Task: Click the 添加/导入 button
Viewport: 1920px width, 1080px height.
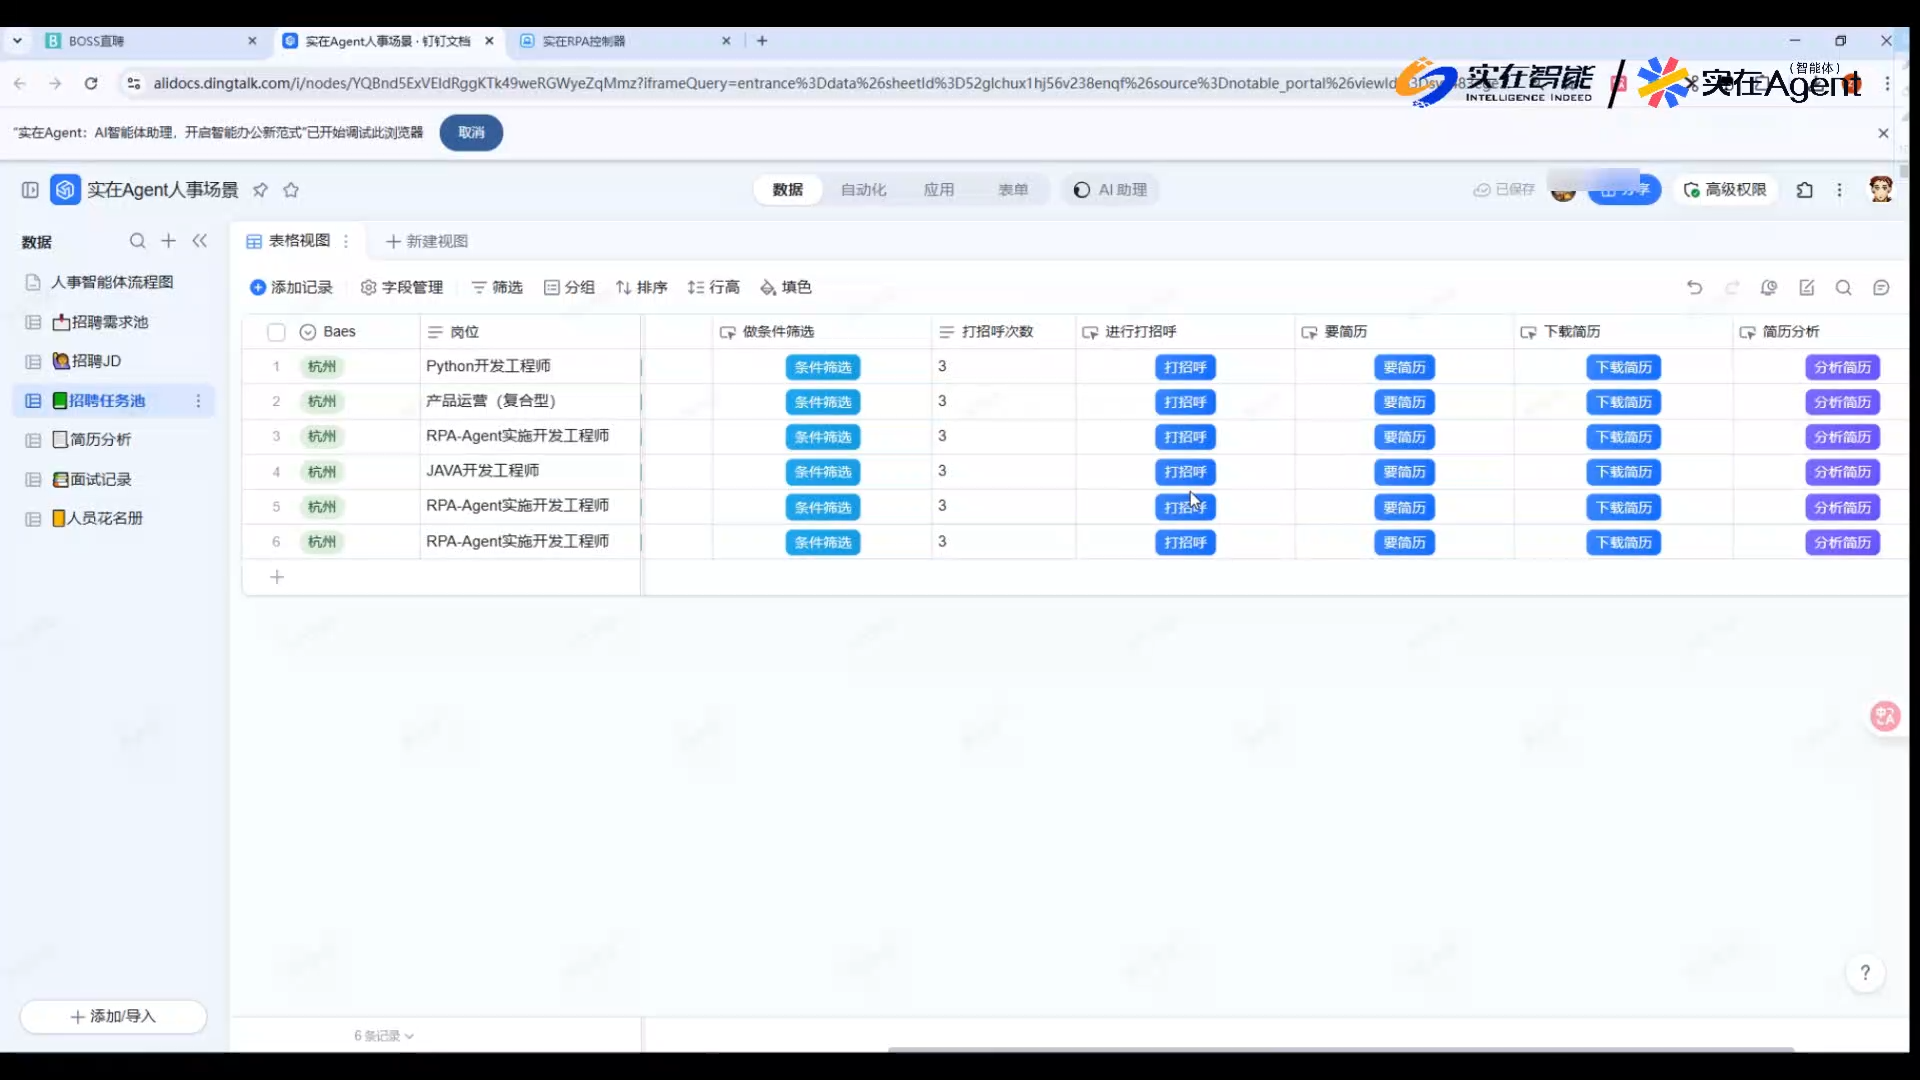Action: pyautogui.click(x=113, y=1016)
